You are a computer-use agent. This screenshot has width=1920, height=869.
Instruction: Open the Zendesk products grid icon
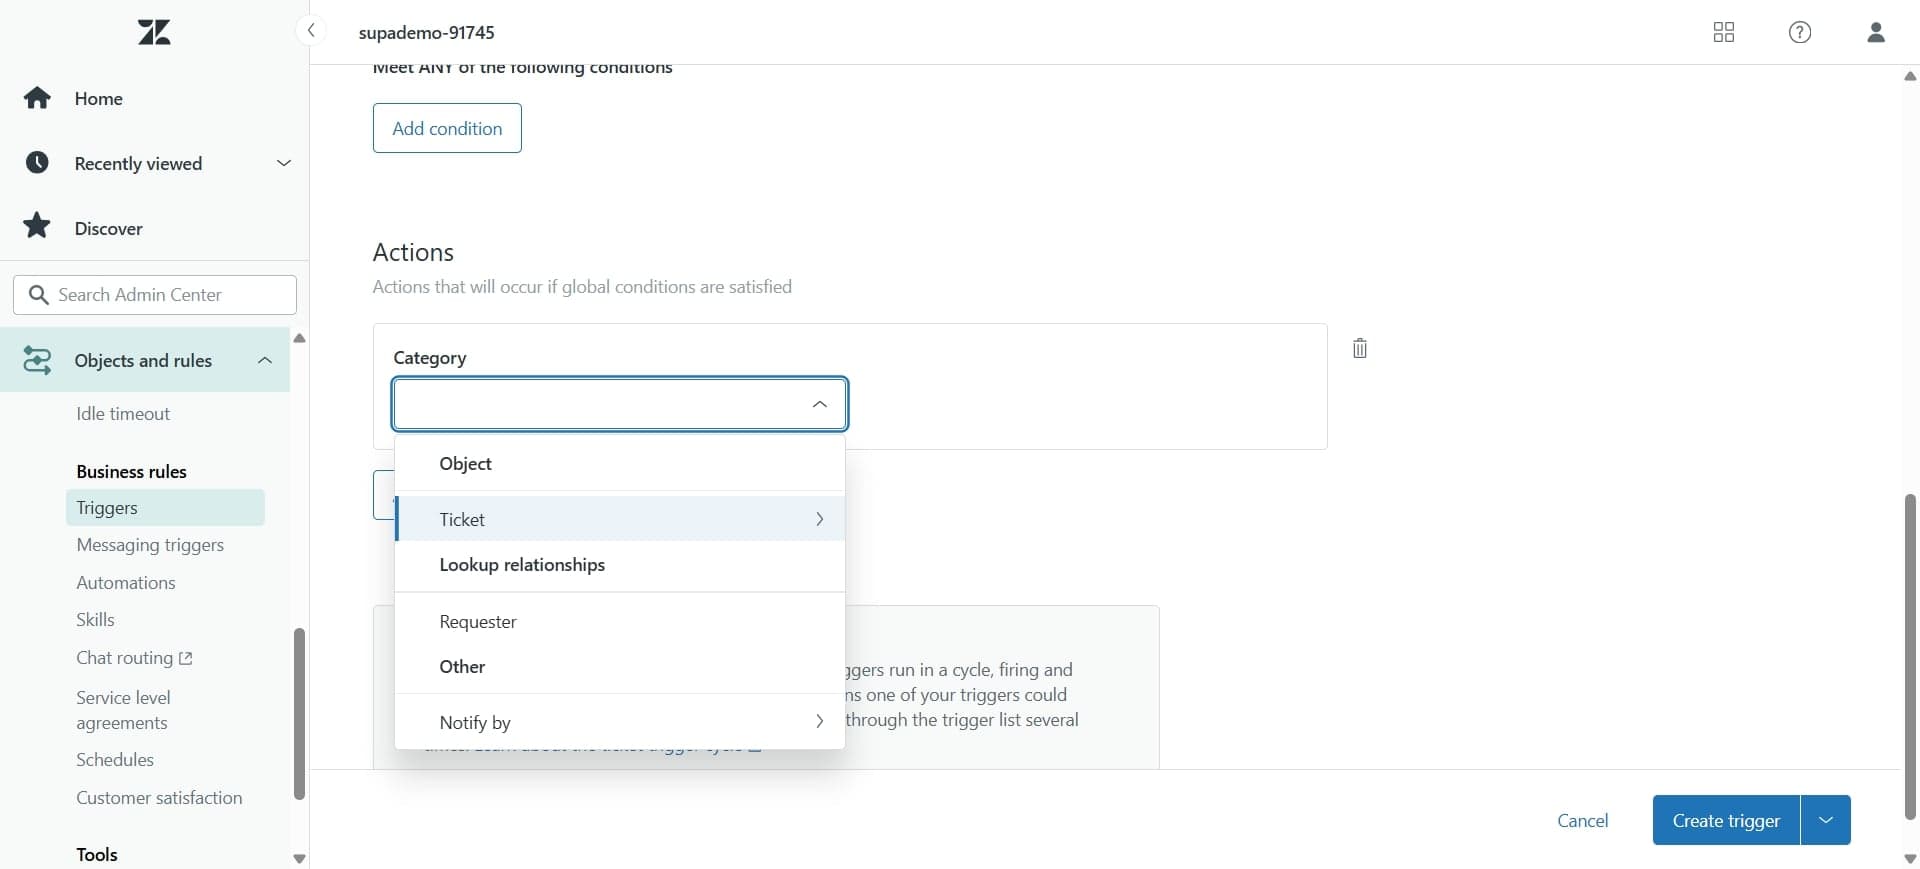[x=1724, y=32]
